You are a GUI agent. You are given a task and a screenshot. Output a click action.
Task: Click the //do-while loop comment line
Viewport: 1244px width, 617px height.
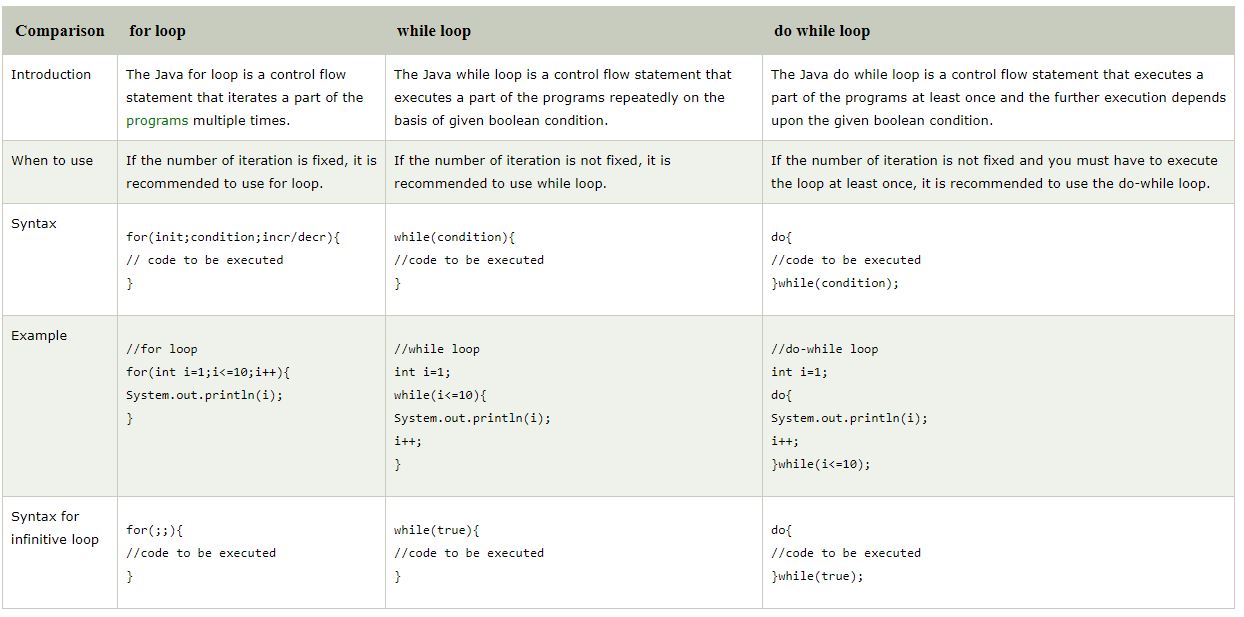tap(825, 349)
